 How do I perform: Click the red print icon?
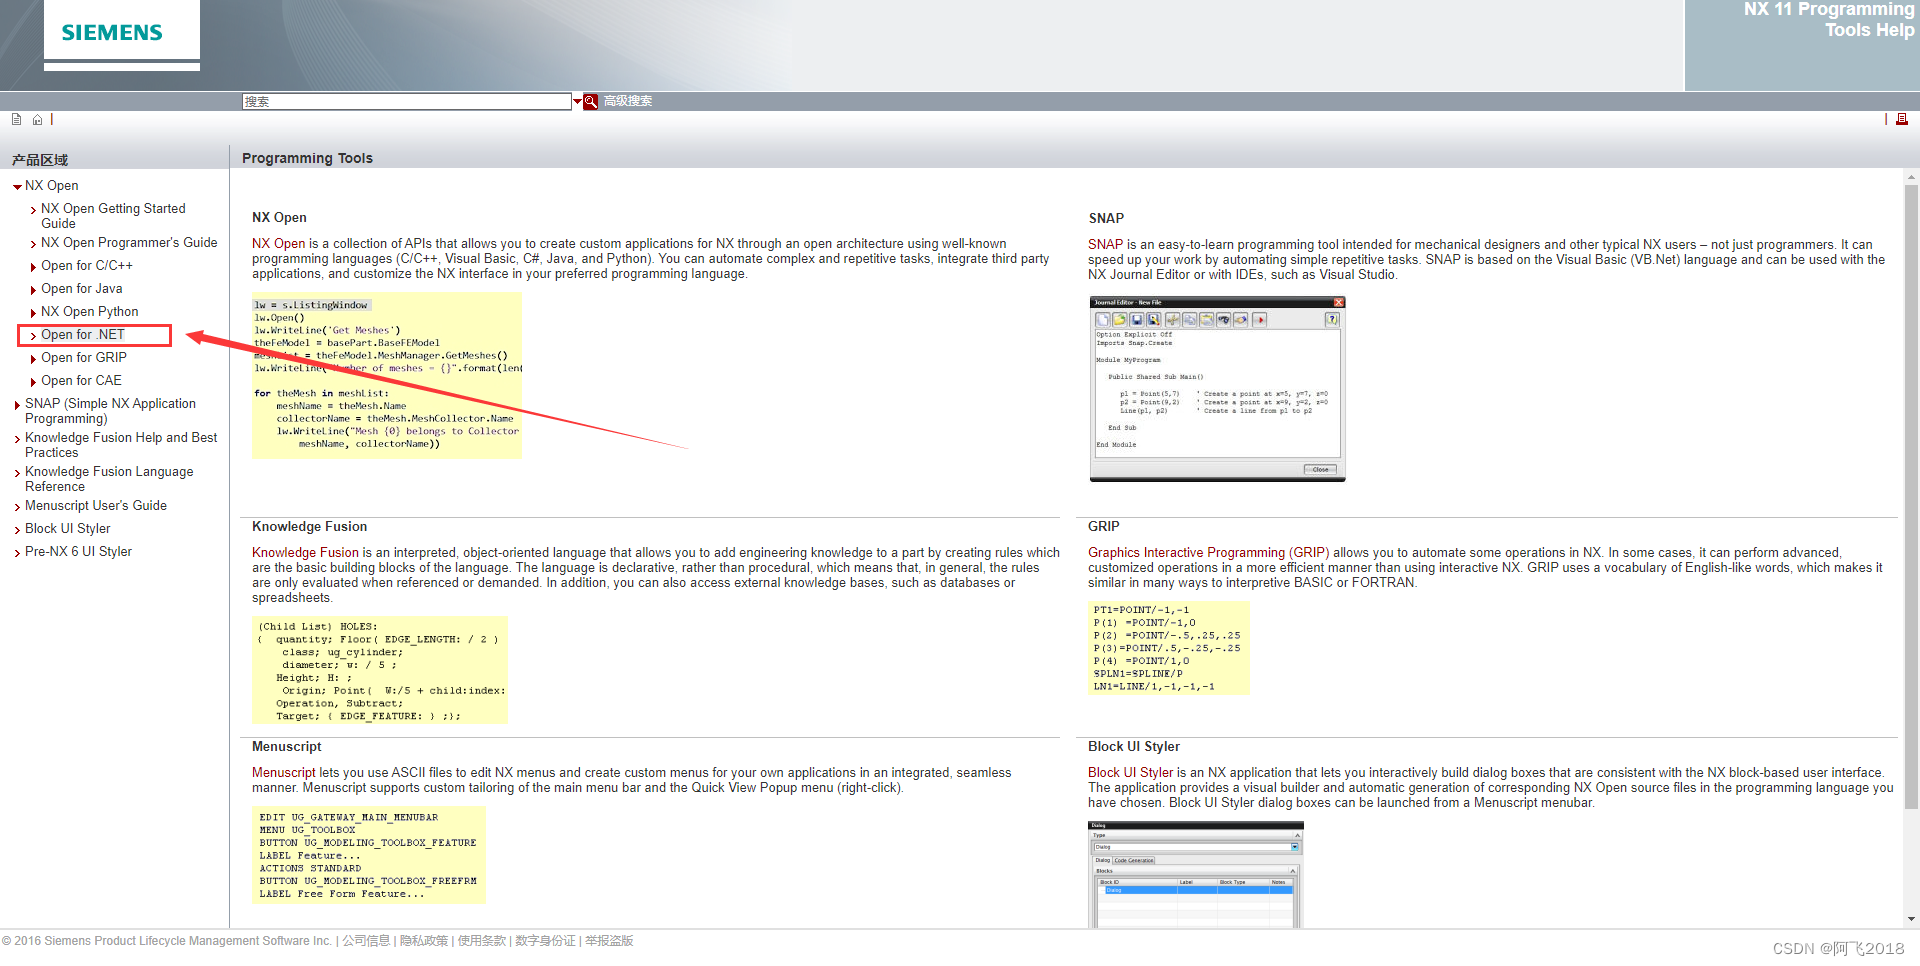click(x=1902, y=119)
